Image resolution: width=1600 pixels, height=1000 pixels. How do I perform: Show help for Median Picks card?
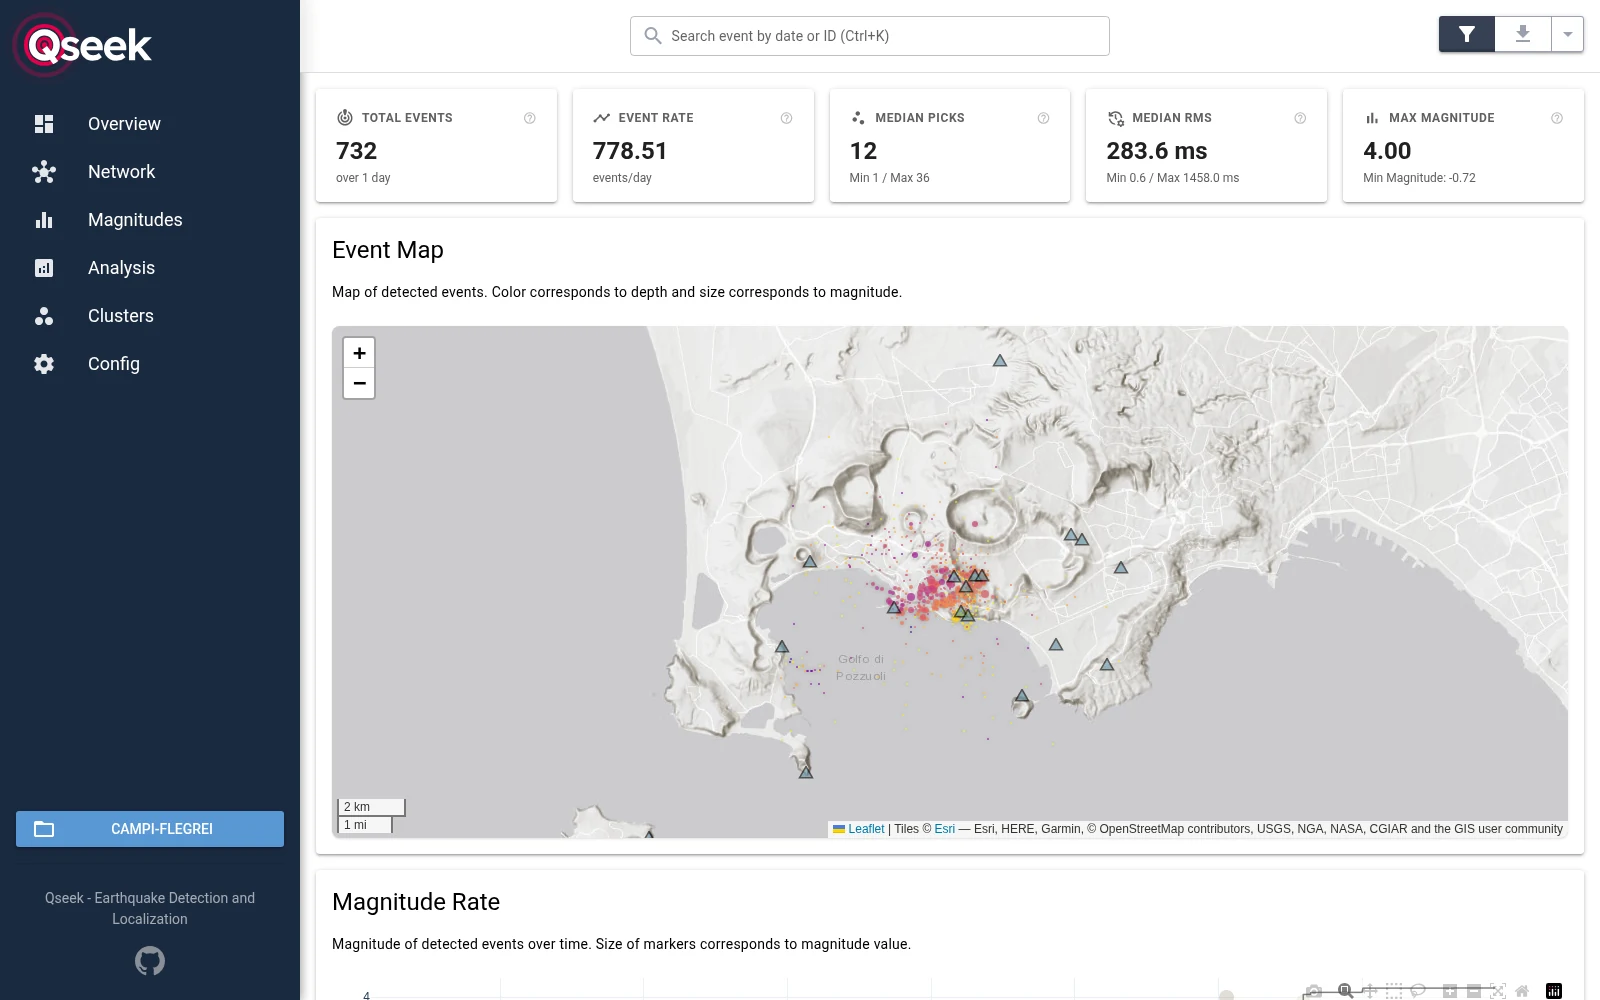[1044, 118]
